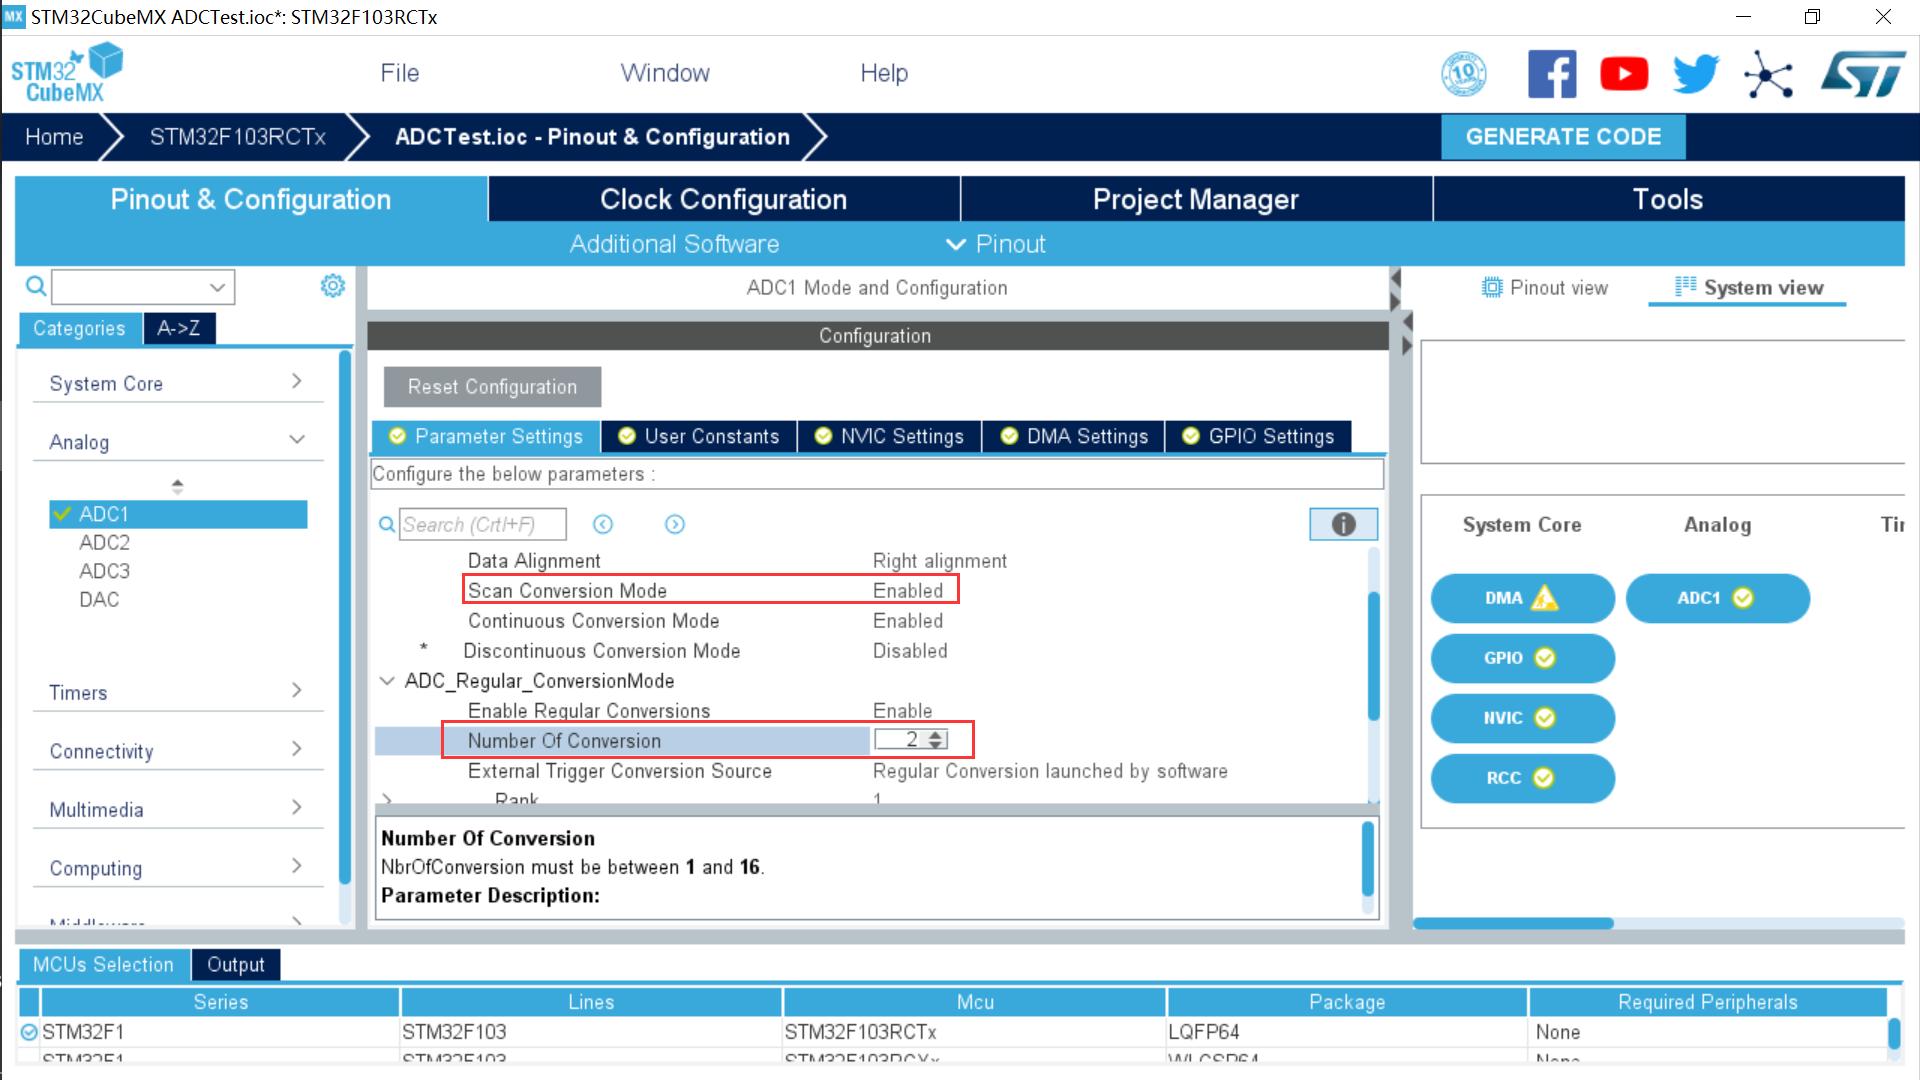Go to previous search result arrow
1920x1080 pixels.
(603, 524)
